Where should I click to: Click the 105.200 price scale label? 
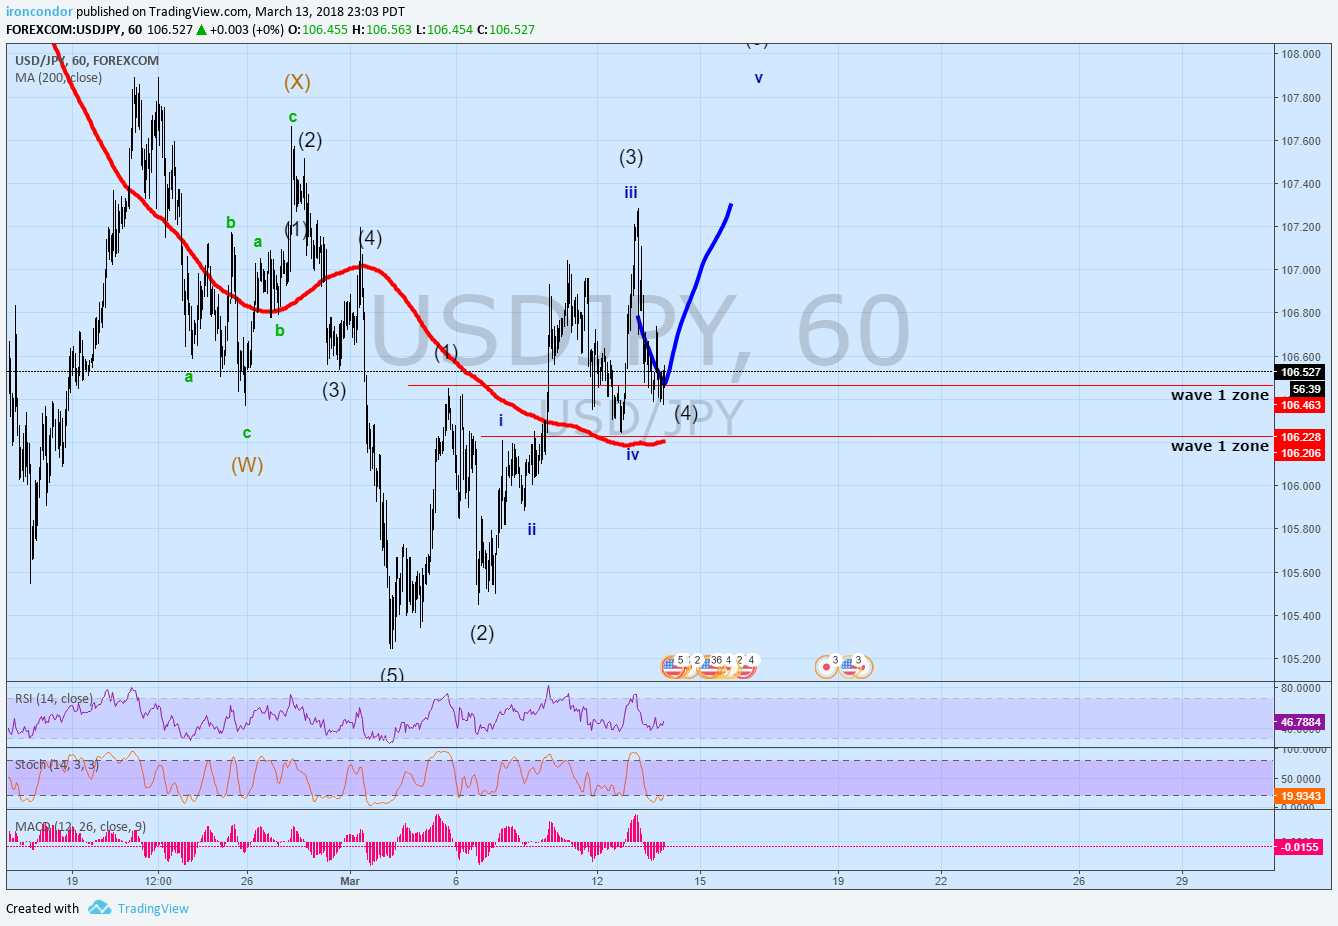click(x=1301, y=659)
